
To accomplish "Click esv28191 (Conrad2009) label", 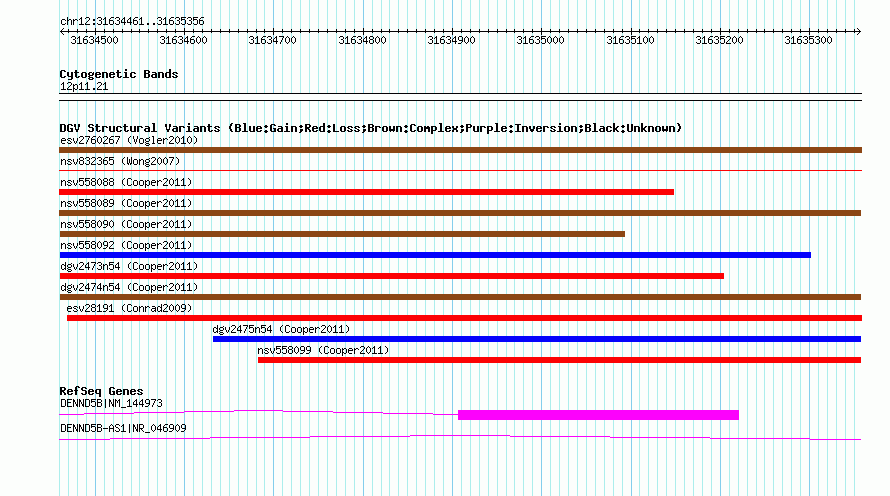I will point(129,308).
